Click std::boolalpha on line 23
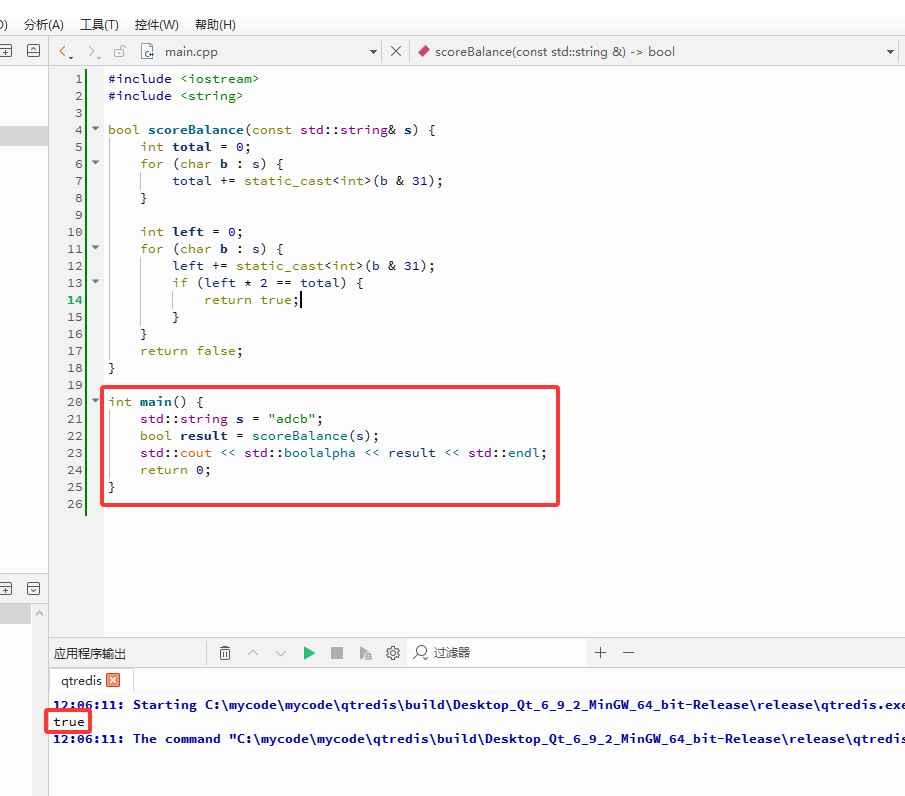This screenshot has height=796, width=905. [x=300, y=453]
